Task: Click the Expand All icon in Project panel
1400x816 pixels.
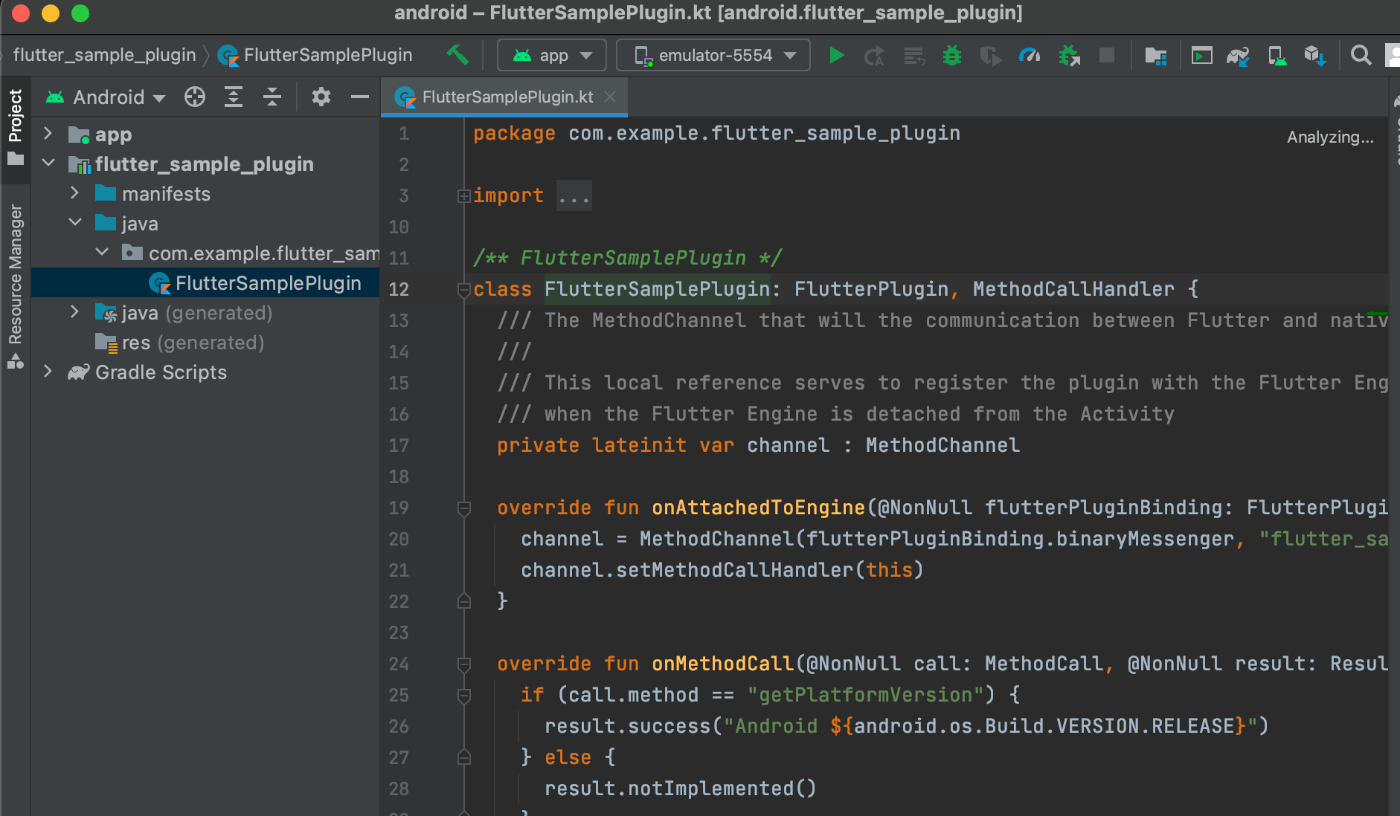Action: click(233, 97)
